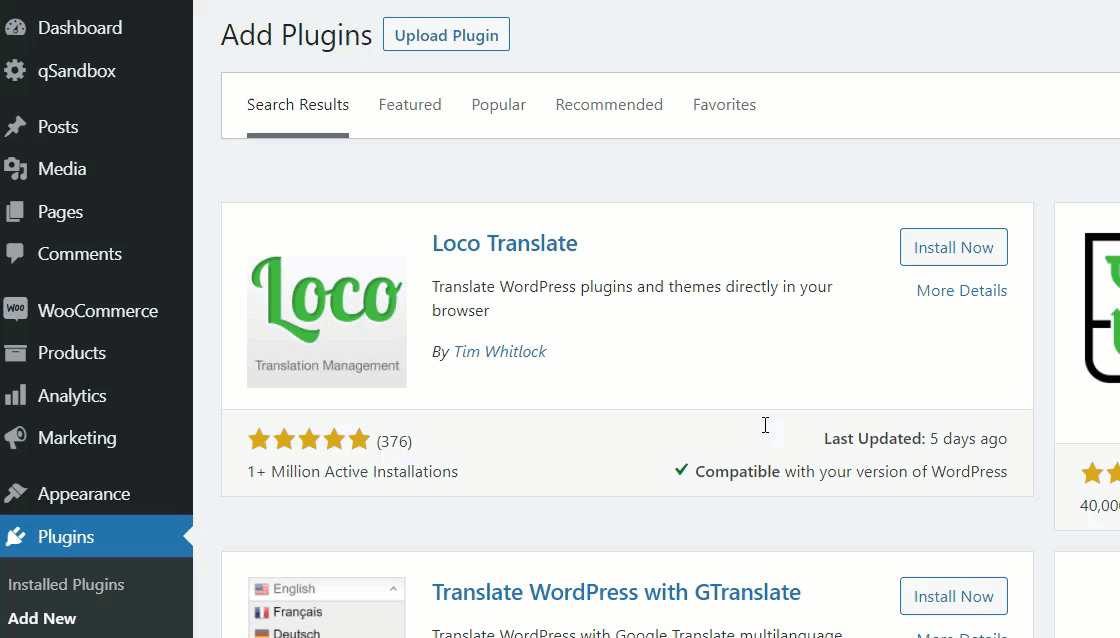Click the Appearance paintbrush icon

(15, 494)
